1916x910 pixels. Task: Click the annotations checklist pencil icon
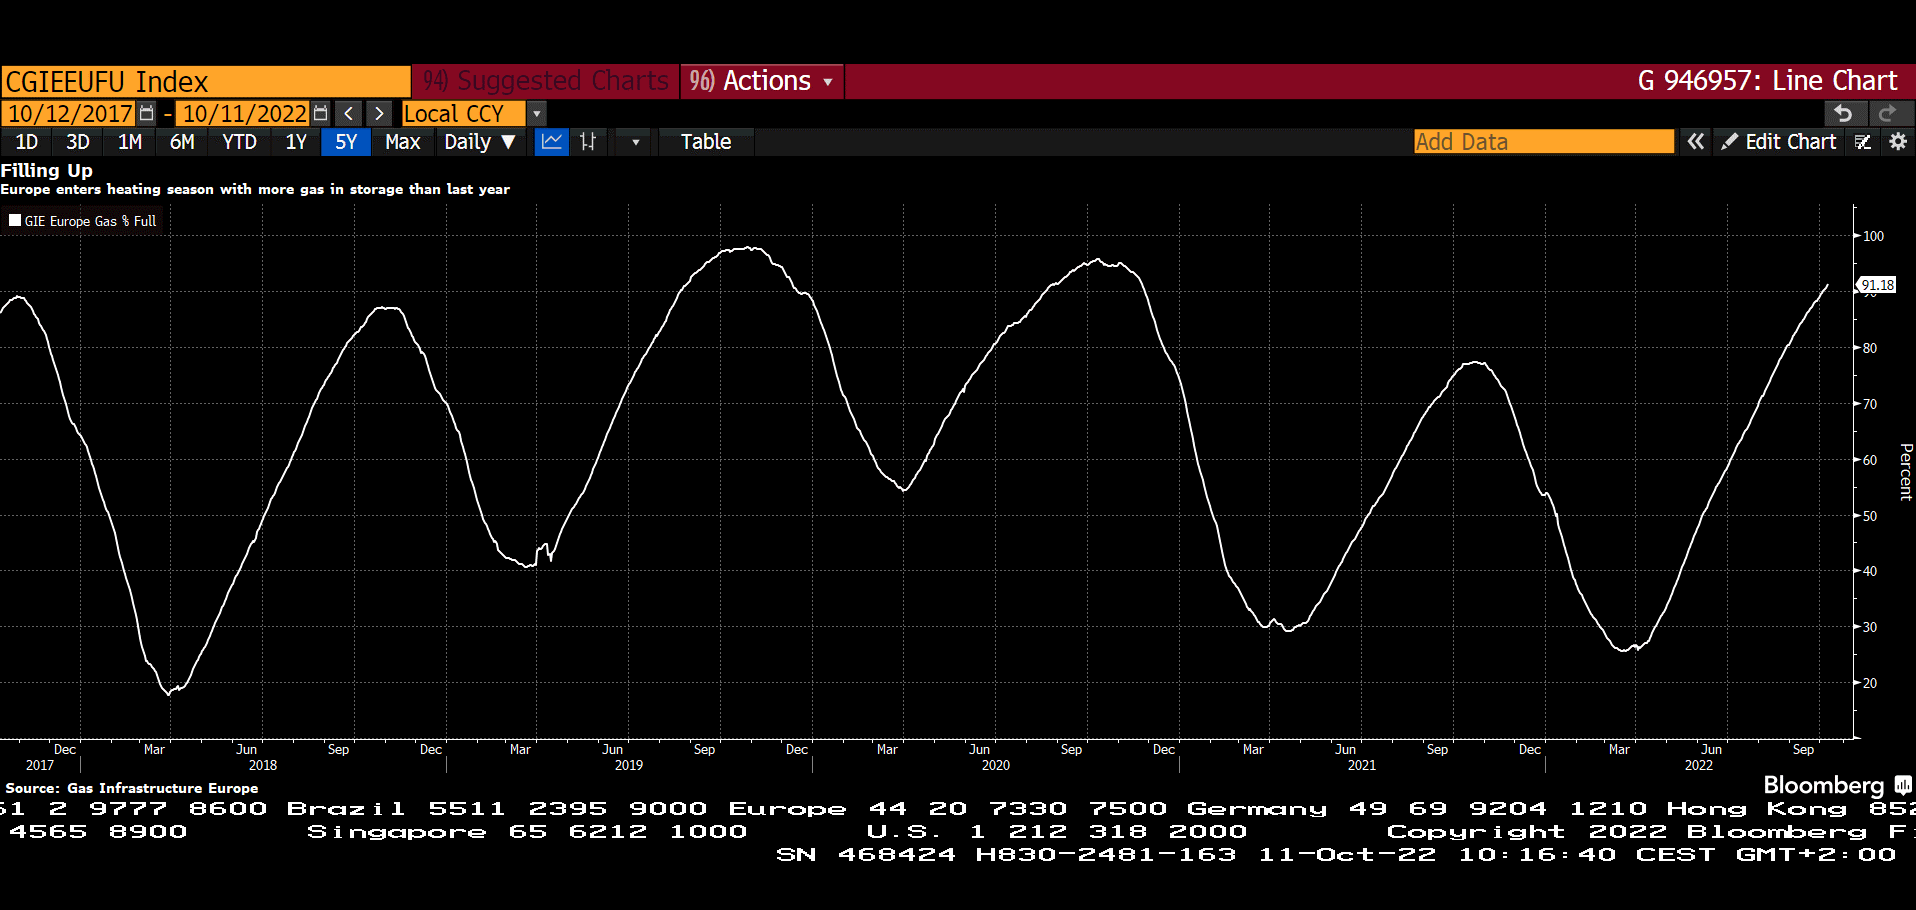[x=1863, y=142]
